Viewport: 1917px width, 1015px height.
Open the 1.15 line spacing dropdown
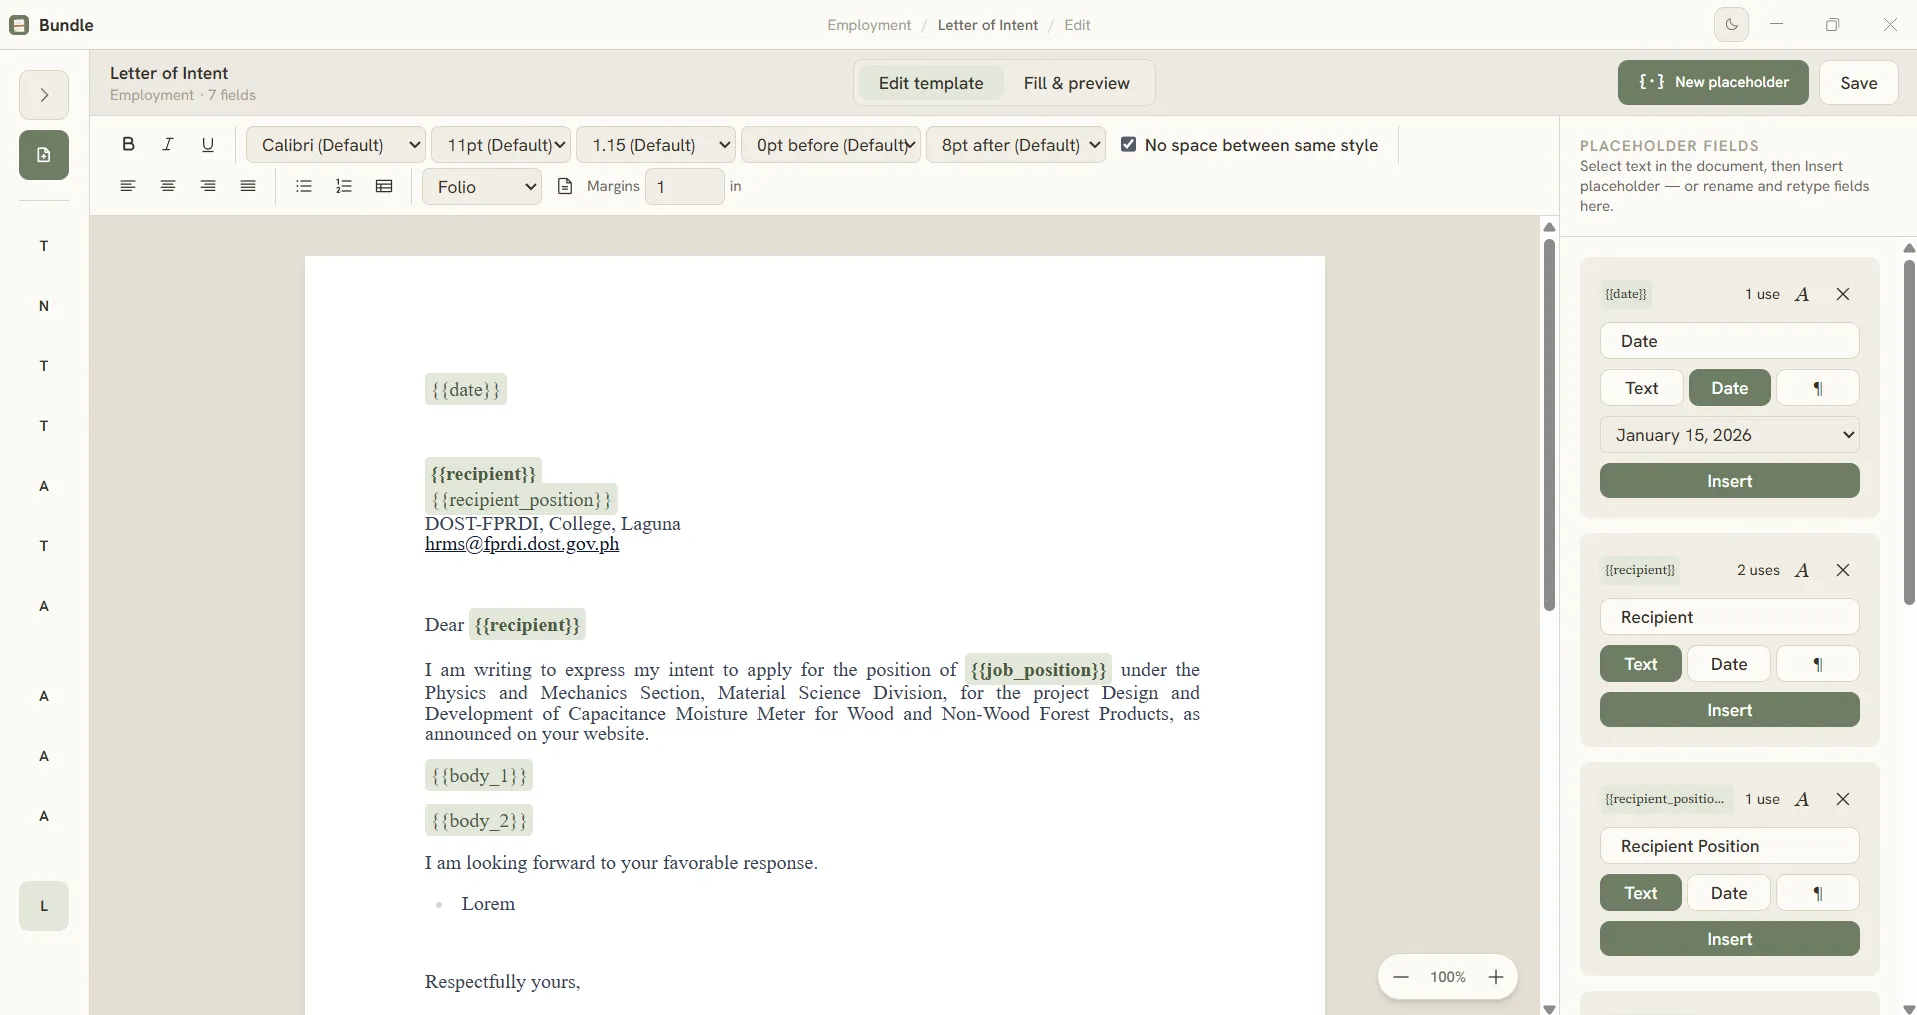click(656, 145)
